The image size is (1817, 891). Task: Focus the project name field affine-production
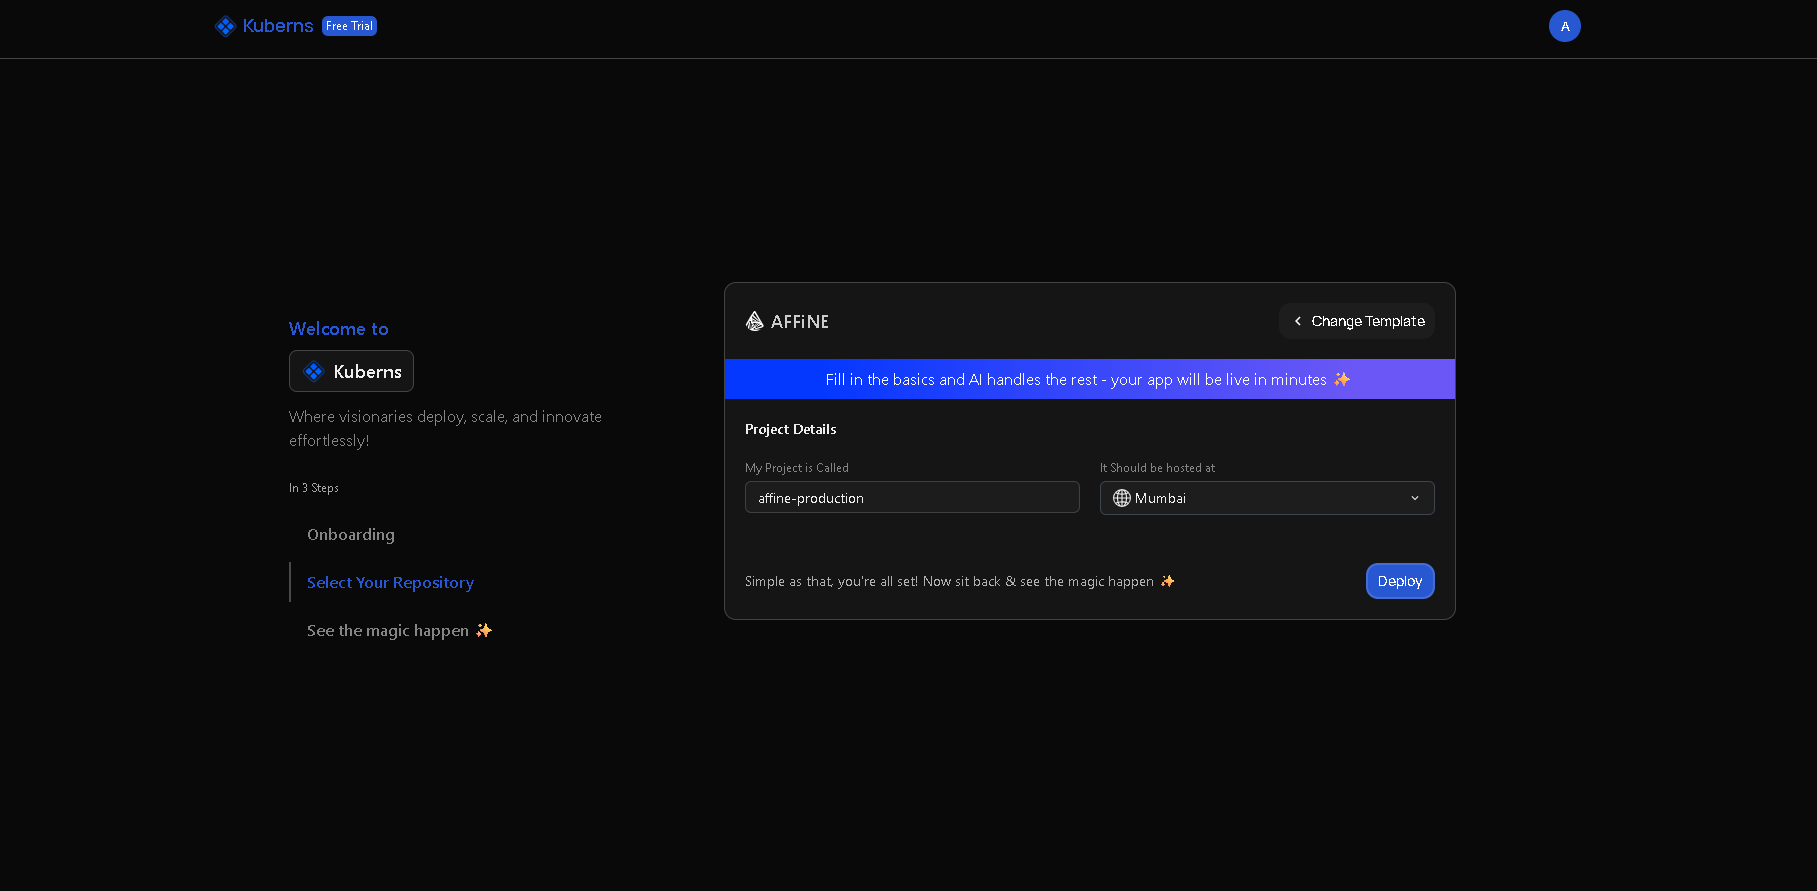point(912,497)
